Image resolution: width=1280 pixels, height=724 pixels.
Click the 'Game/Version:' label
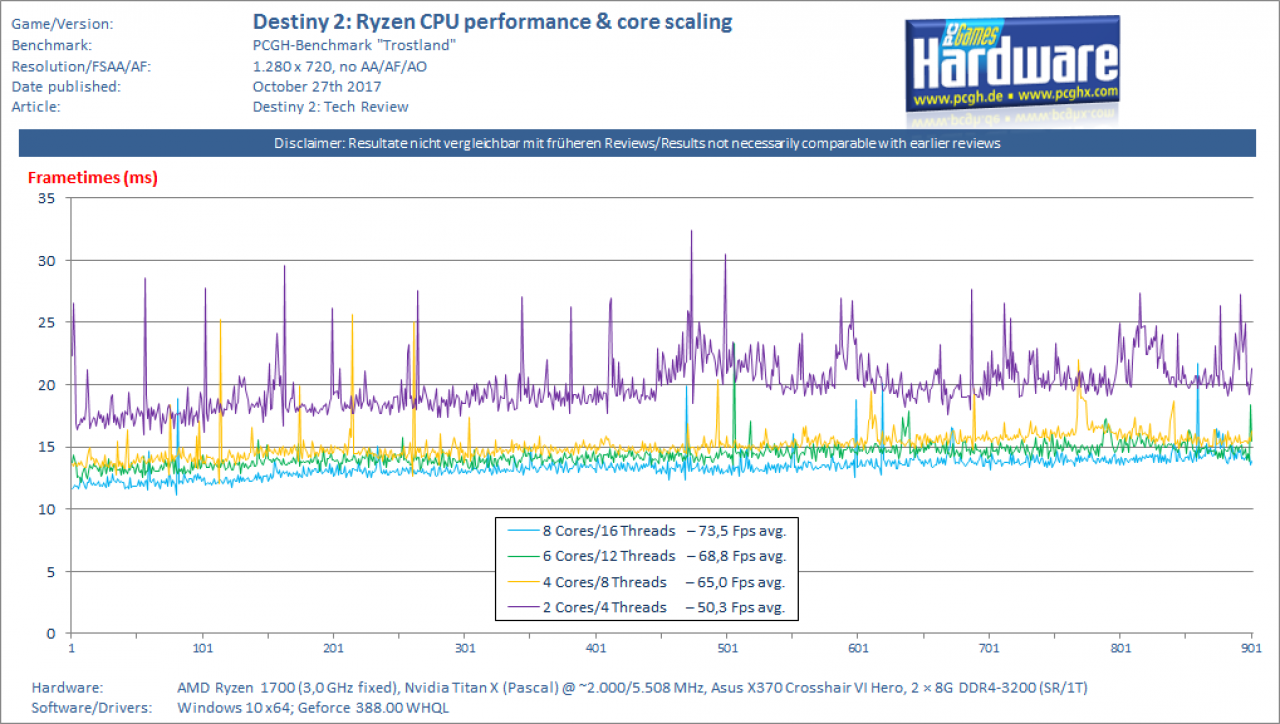coord(62,24)
